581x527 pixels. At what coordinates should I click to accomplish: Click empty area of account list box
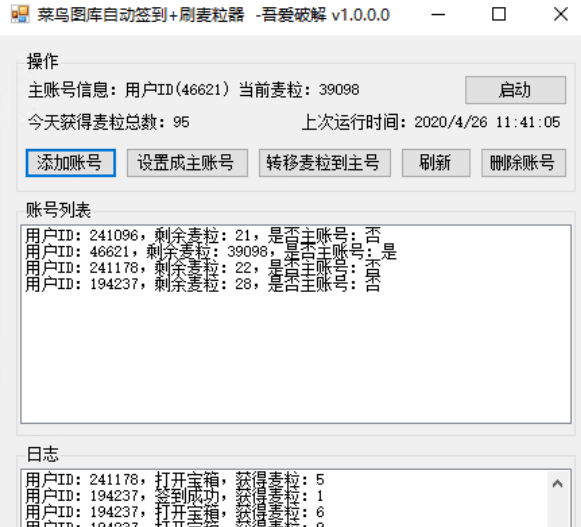pyautogui.click(x=296, y=356)
